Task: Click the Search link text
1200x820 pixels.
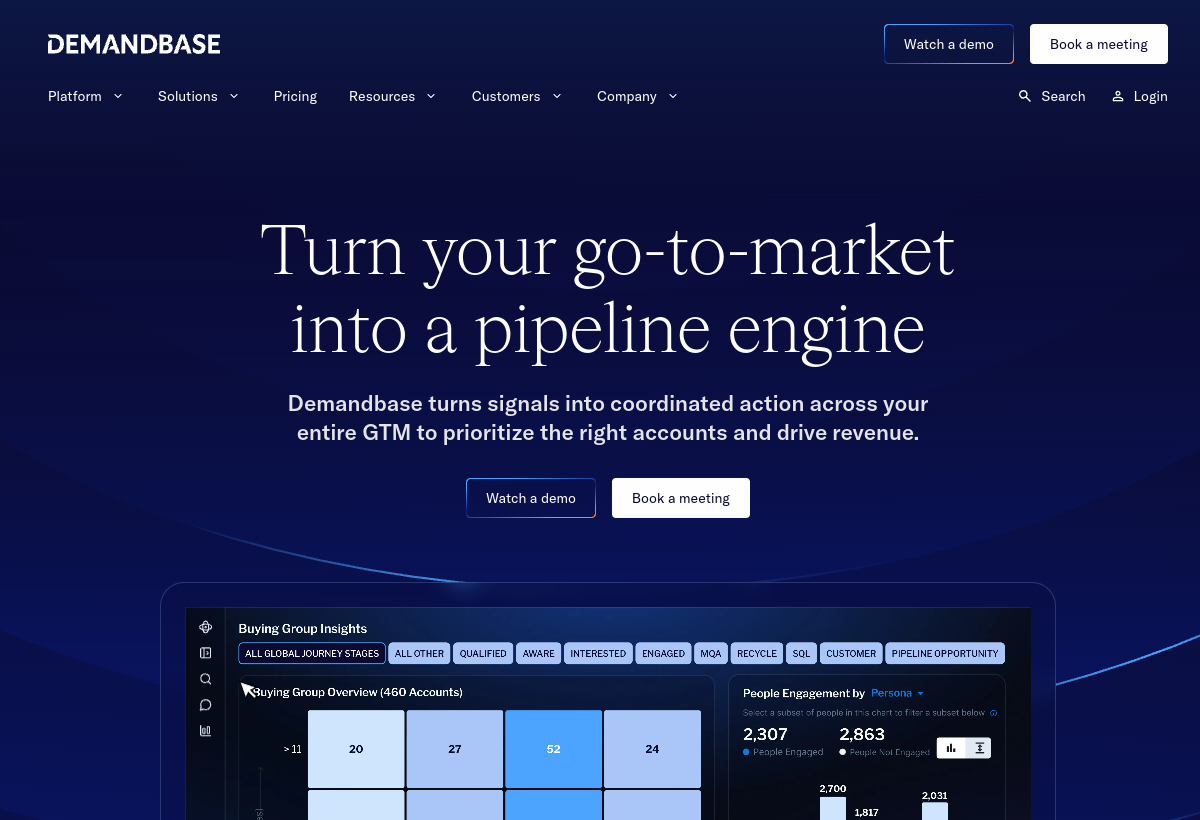Action: point(1063,96)
